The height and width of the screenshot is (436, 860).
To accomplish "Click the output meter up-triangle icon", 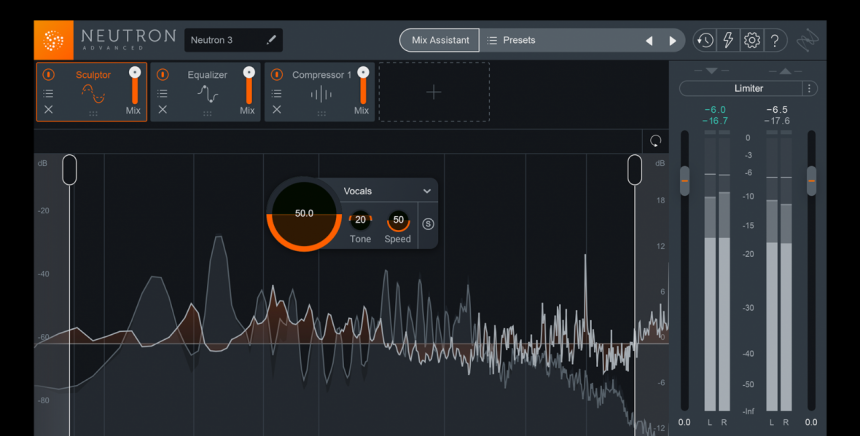I will pos(785,71).
